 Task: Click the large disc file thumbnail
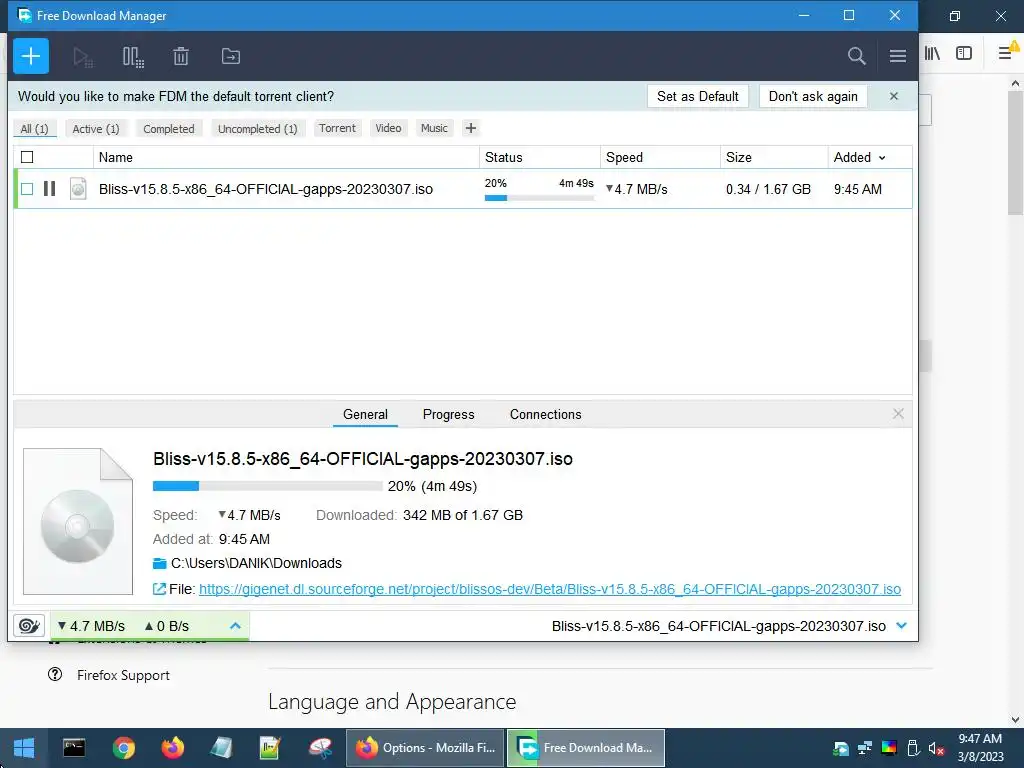[x=78, y=522]
